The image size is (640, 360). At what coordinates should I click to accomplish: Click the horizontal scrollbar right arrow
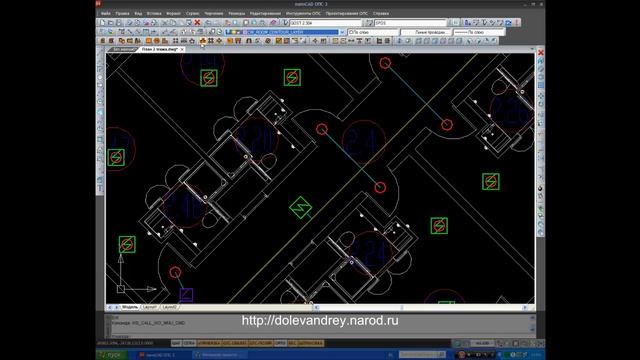click(x=525, y=307)
